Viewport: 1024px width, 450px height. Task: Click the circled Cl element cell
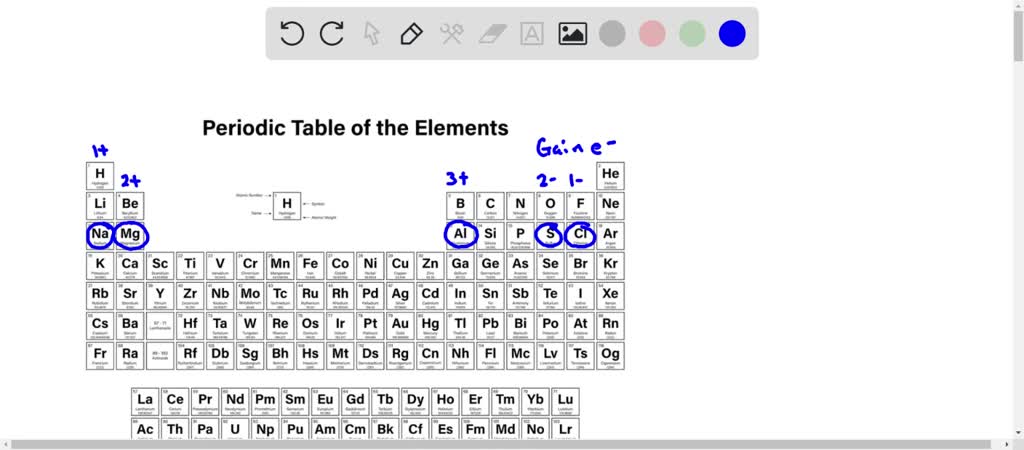[580, 236]
